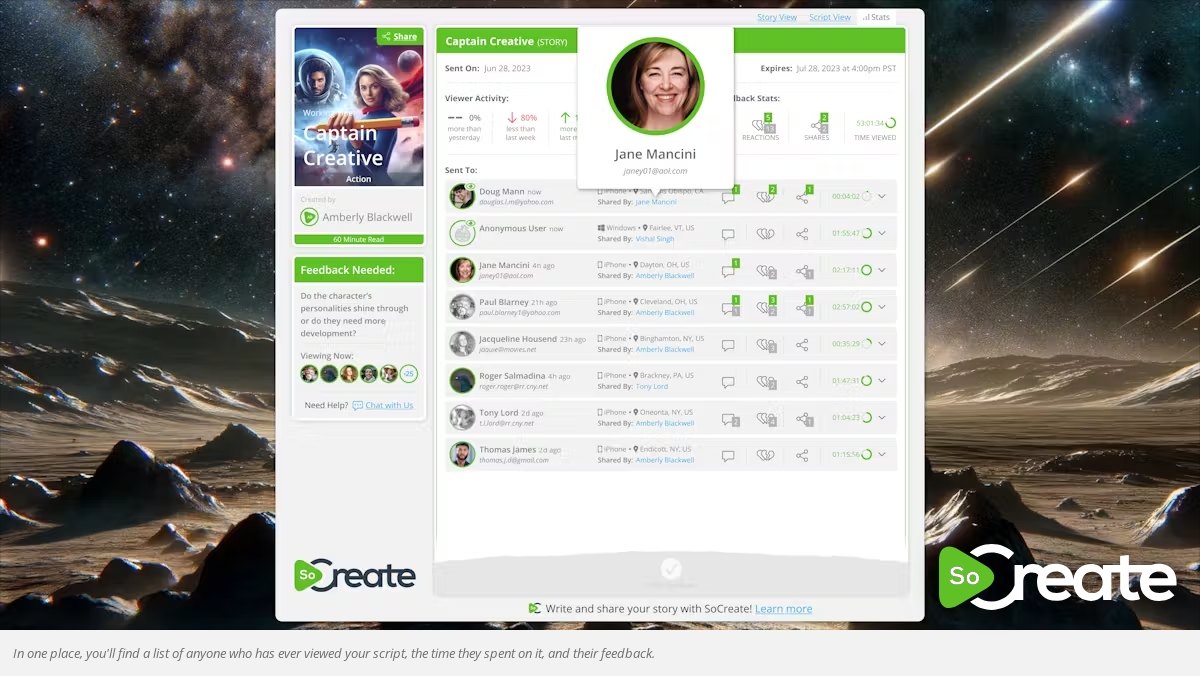Click the Chat with Us speech bubble icon
The width and height of the screenshot is (1200, 676).
pos(357,405)
